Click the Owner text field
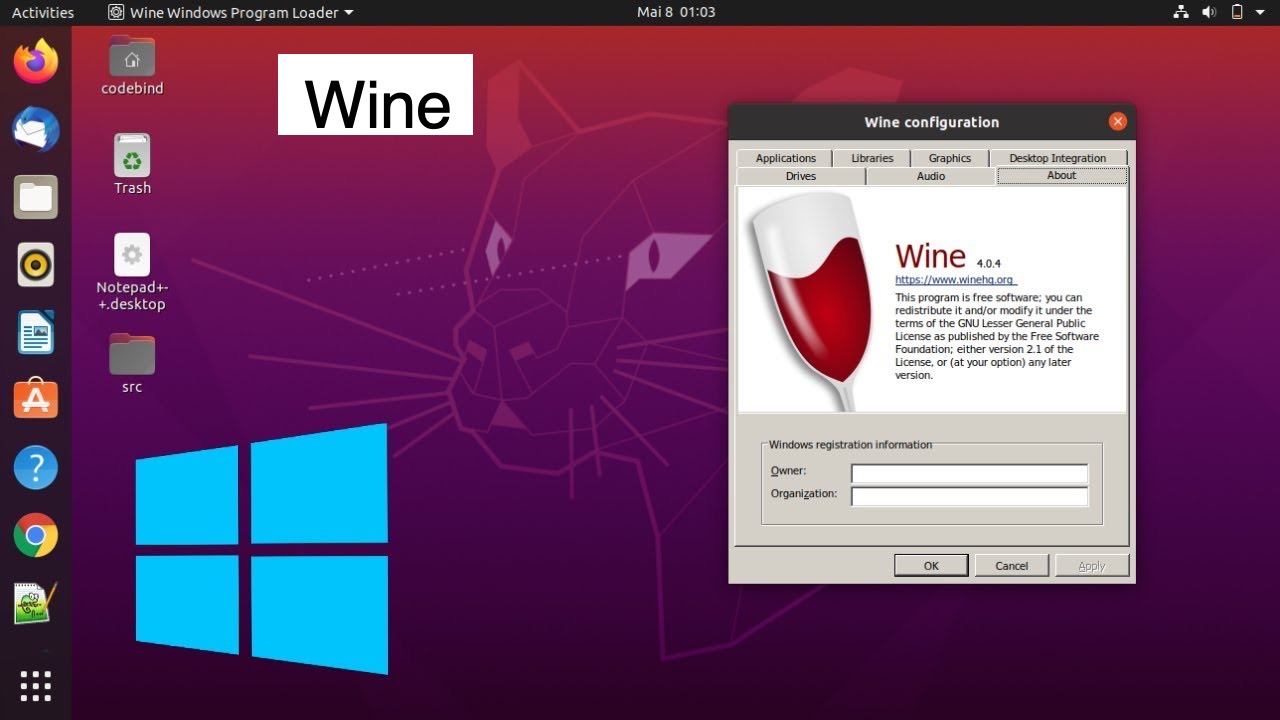The height and width of the screenshot is (720, 1280). (969, 473)
